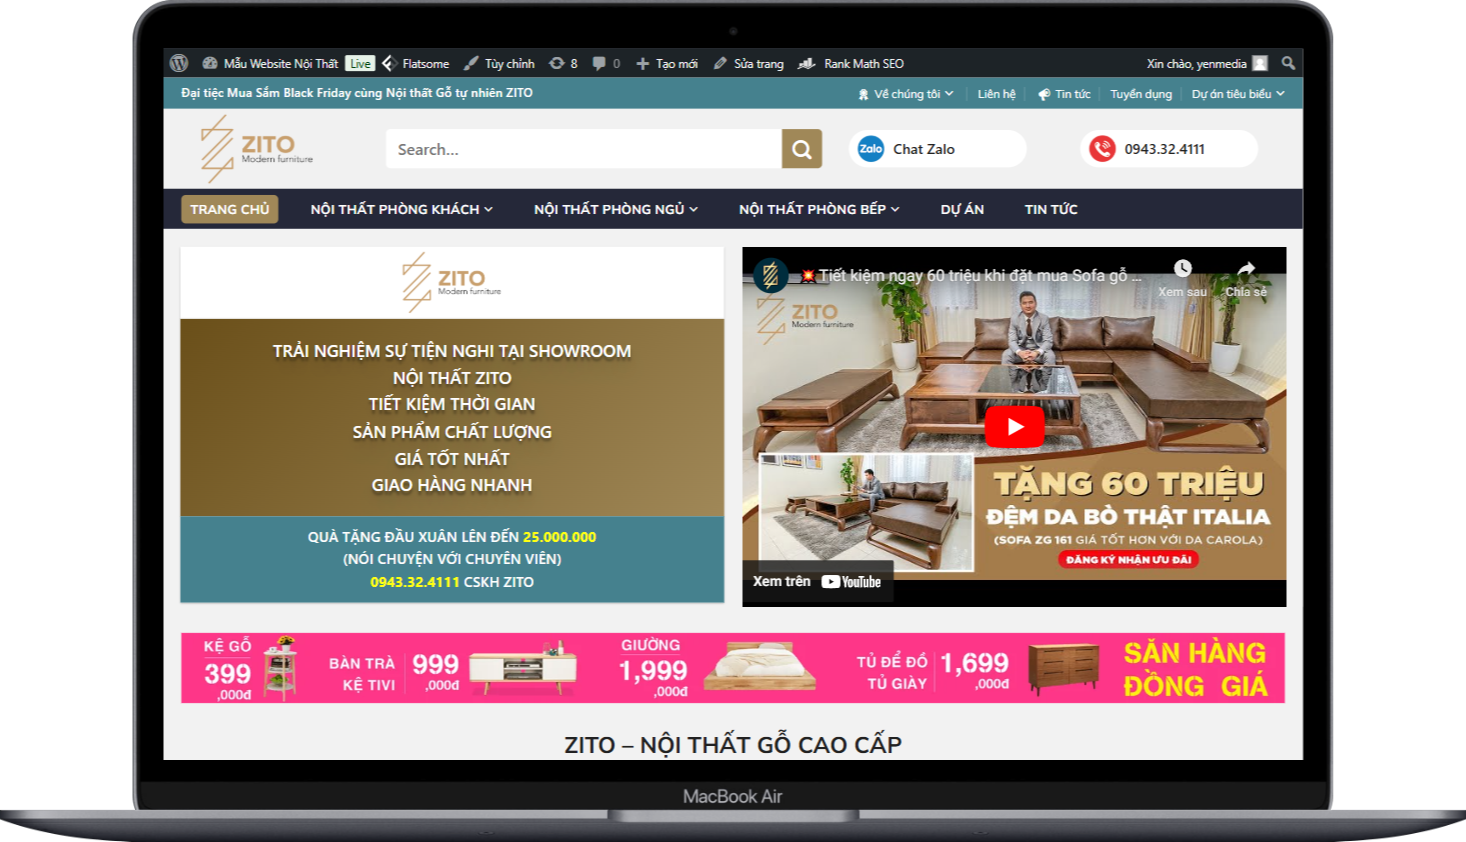1466x842 pixels.
Task: Expand Dự án tiêu biểu dropdown
Action: click(x=1238, y=94)
